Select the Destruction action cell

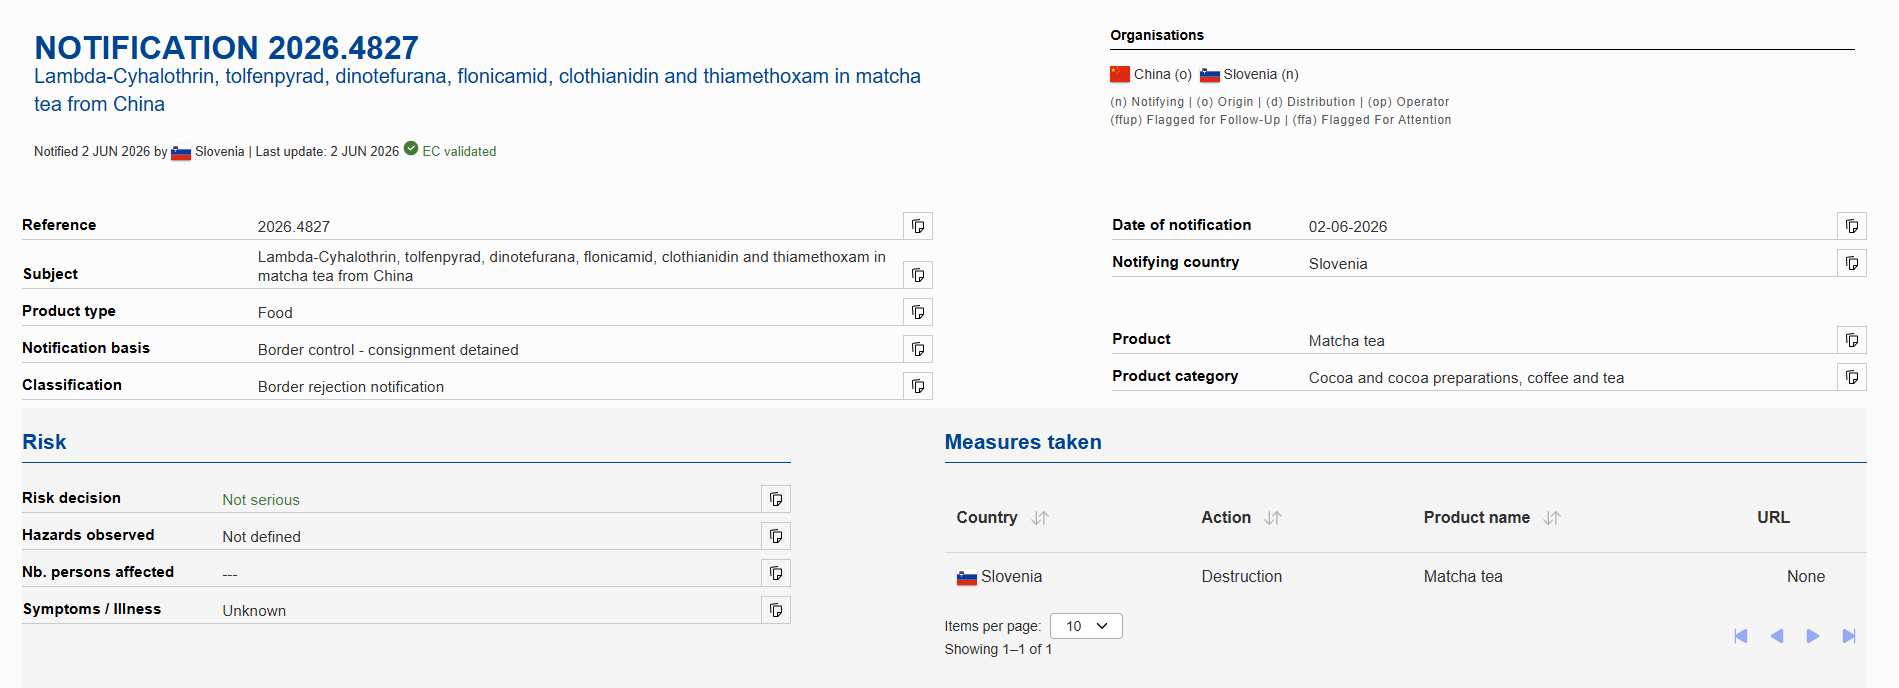pyautogui.click(x=1242, y=577)
